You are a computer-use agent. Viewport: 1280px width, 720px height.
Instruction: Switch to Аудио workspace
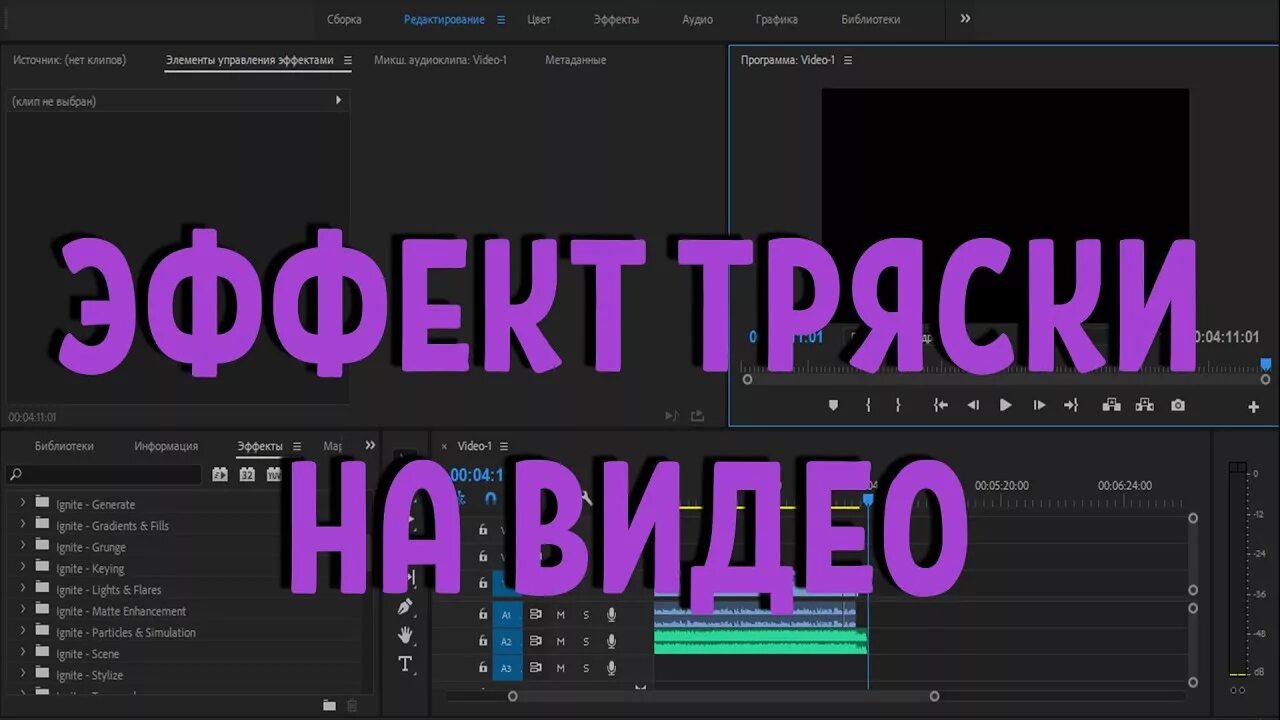(x=698, y=19)
